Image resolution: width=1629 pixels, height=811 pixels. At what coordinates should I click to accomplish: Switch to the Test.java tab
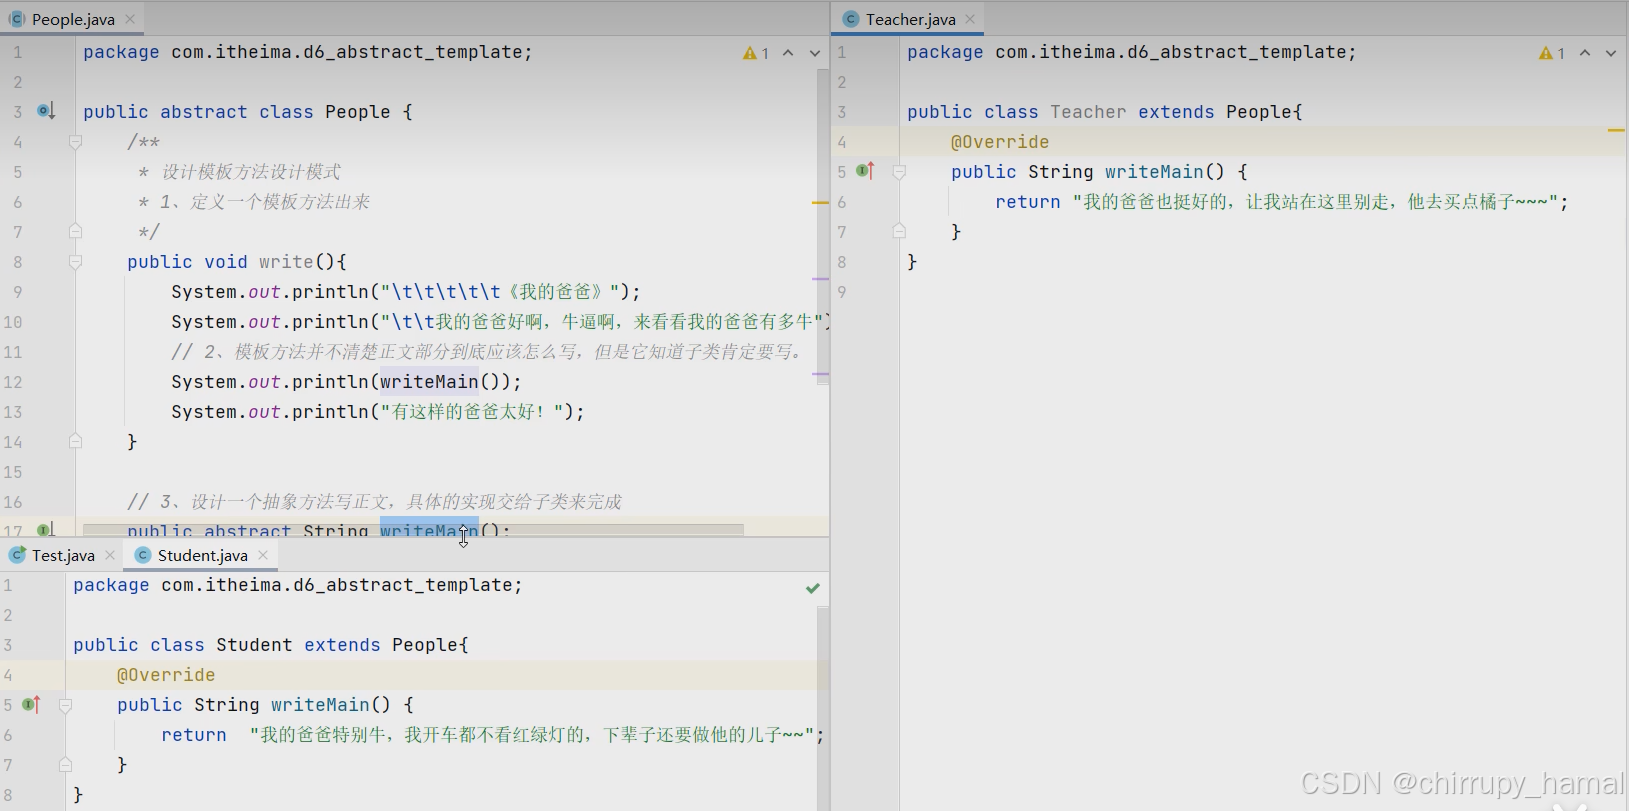click(63, 555)
